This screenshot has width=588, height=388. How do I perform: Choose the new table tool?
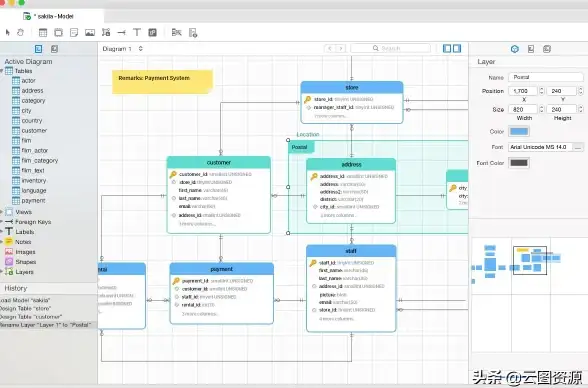pos(43,33)
